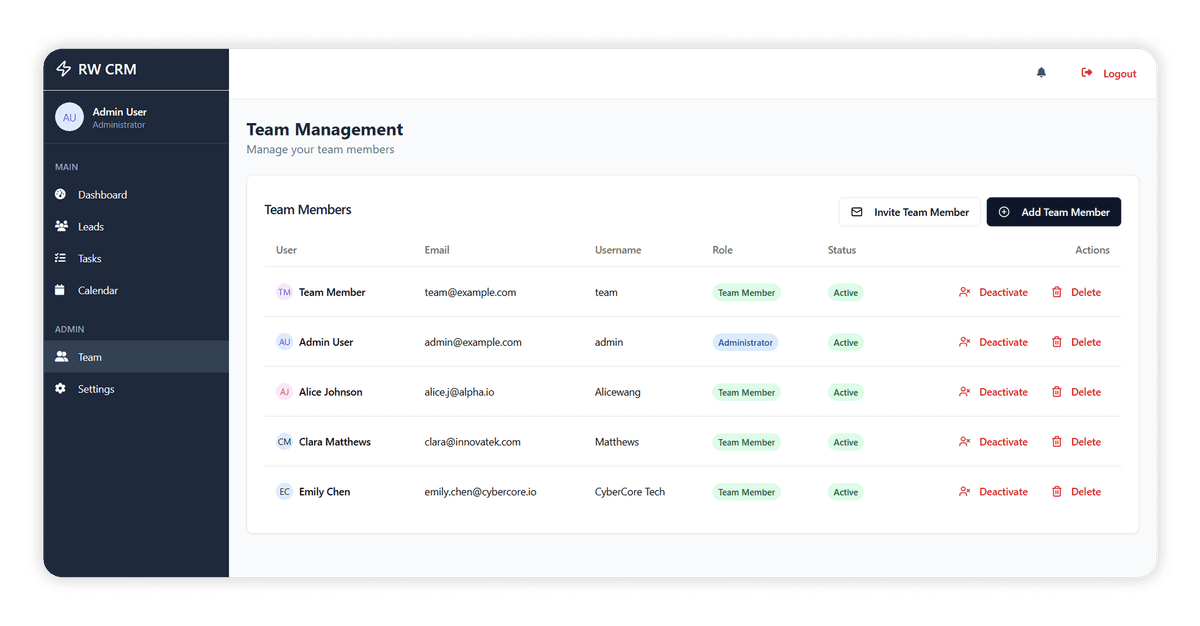The image size is (1200, 626).
Task: Click the Active status badge for Clara Matthews
Action: (x=846, y=442)
